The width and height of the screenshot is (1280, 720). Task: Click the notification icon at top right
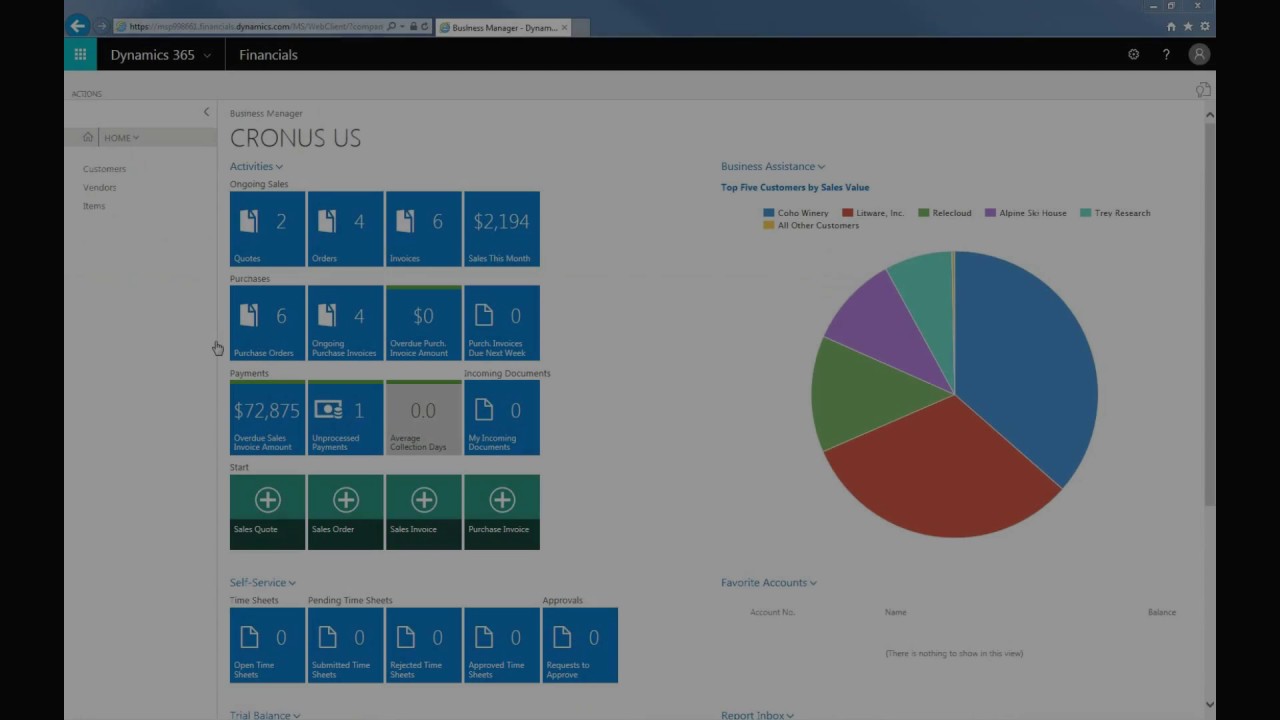1203,90
